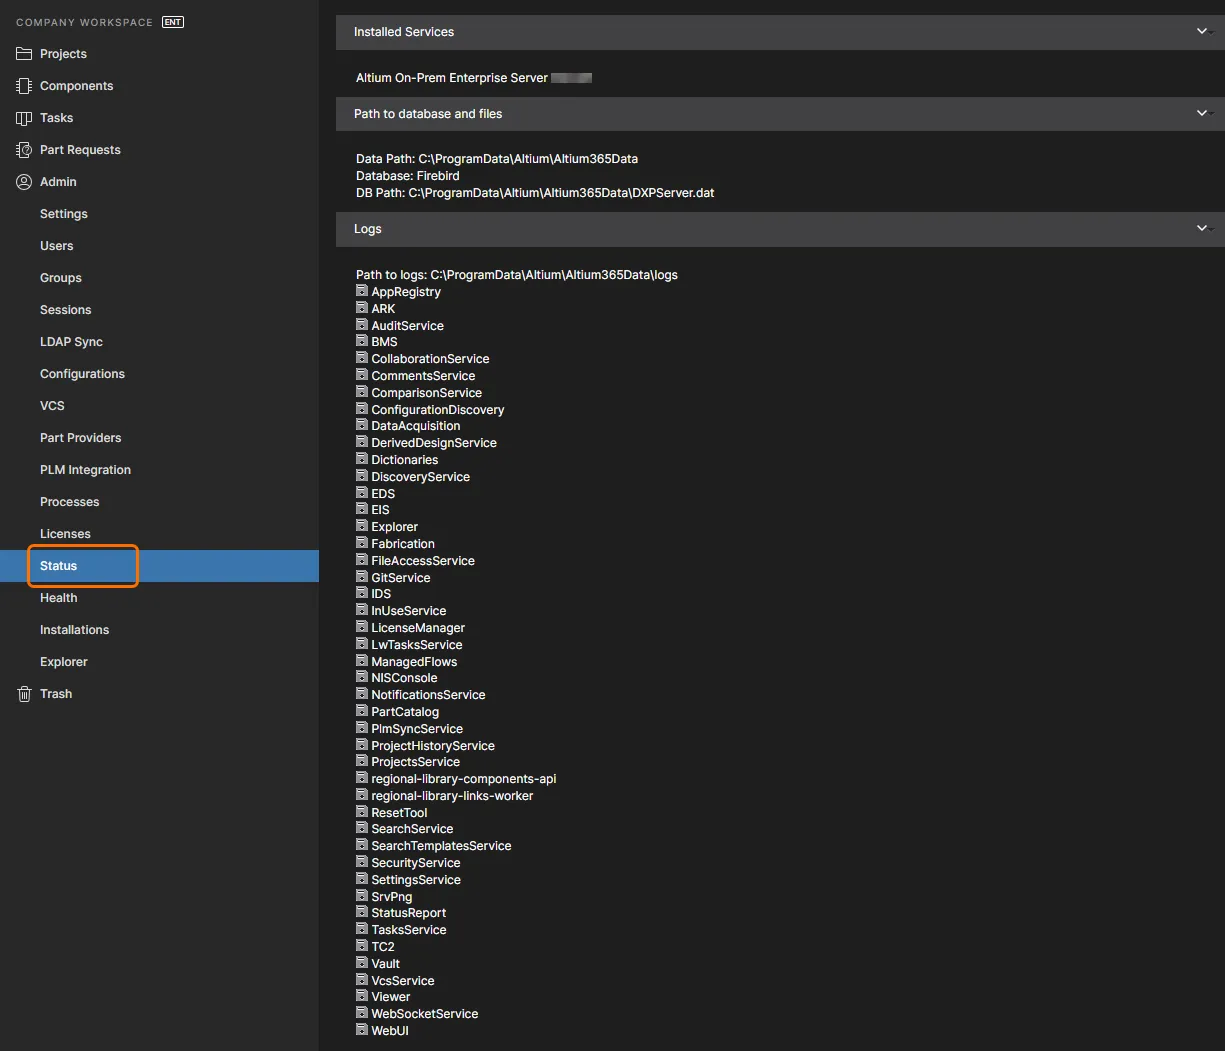Open the NotificationsService log link
This screenshot has height=1051, width=1225.
coord(428,695)
